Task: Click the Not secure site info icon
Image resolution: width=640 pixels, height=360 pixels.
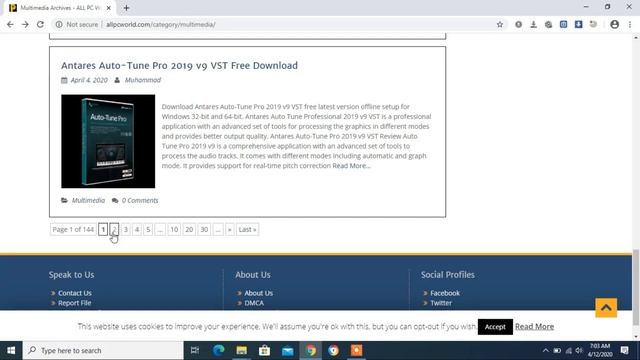Action: click(x=59, y=24)
